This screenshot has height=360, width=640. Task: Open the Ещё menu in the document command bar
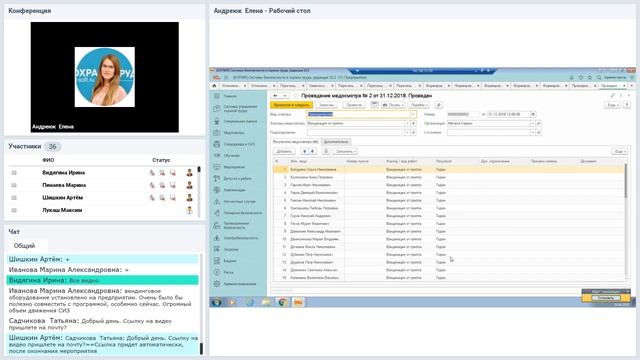pos(611,105)
